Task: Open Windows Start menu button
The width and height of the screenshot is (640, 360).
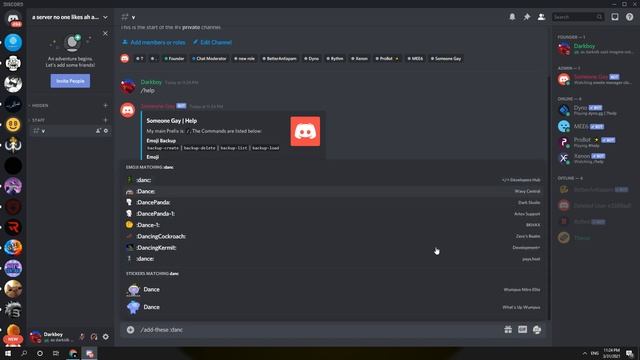Action: click(7, 353)
